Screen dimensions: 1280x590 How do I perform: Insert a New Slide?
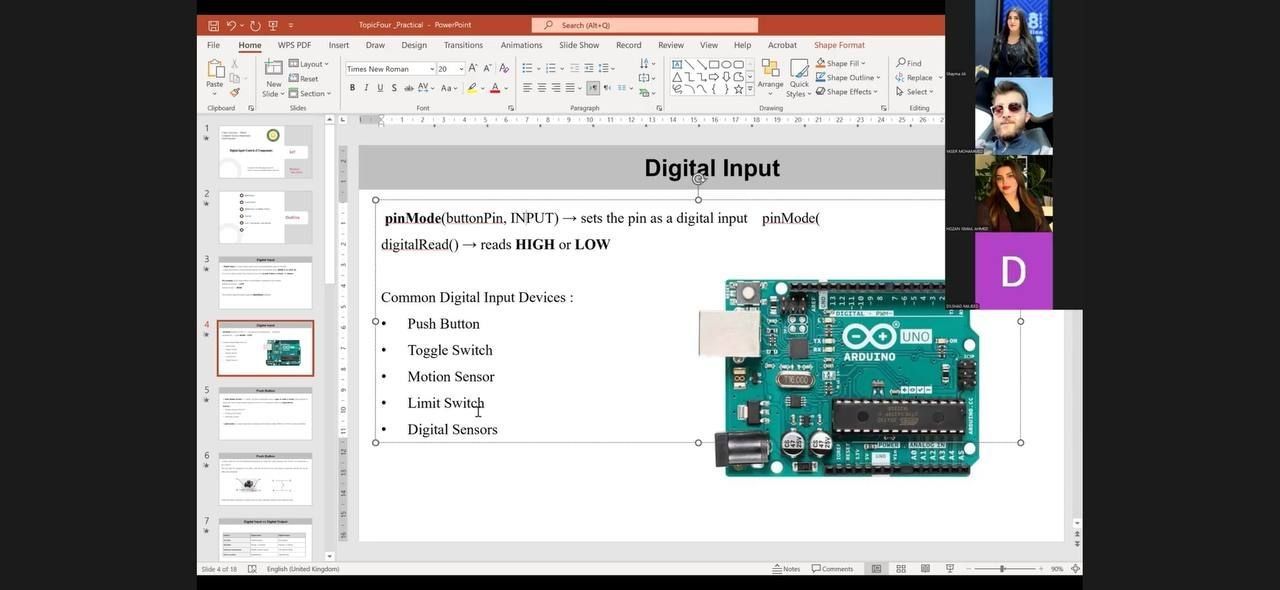273,71
